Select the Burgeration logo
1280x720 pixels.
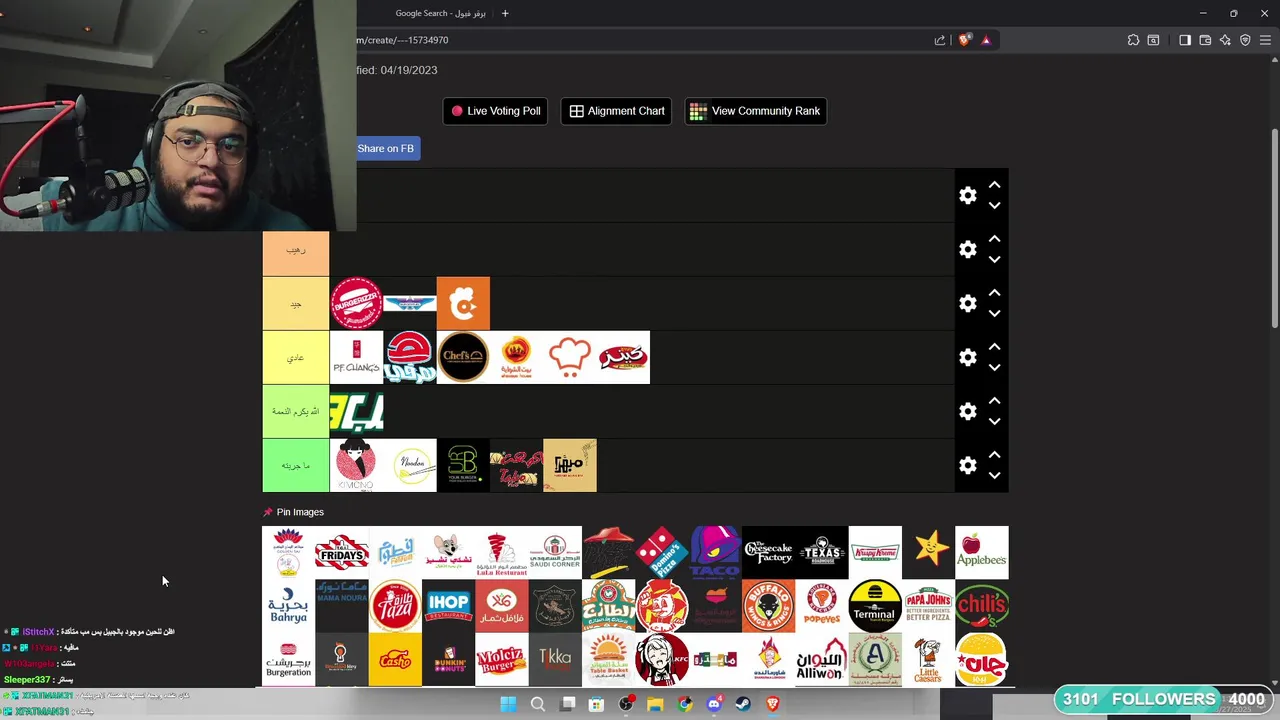click(288, 660)
